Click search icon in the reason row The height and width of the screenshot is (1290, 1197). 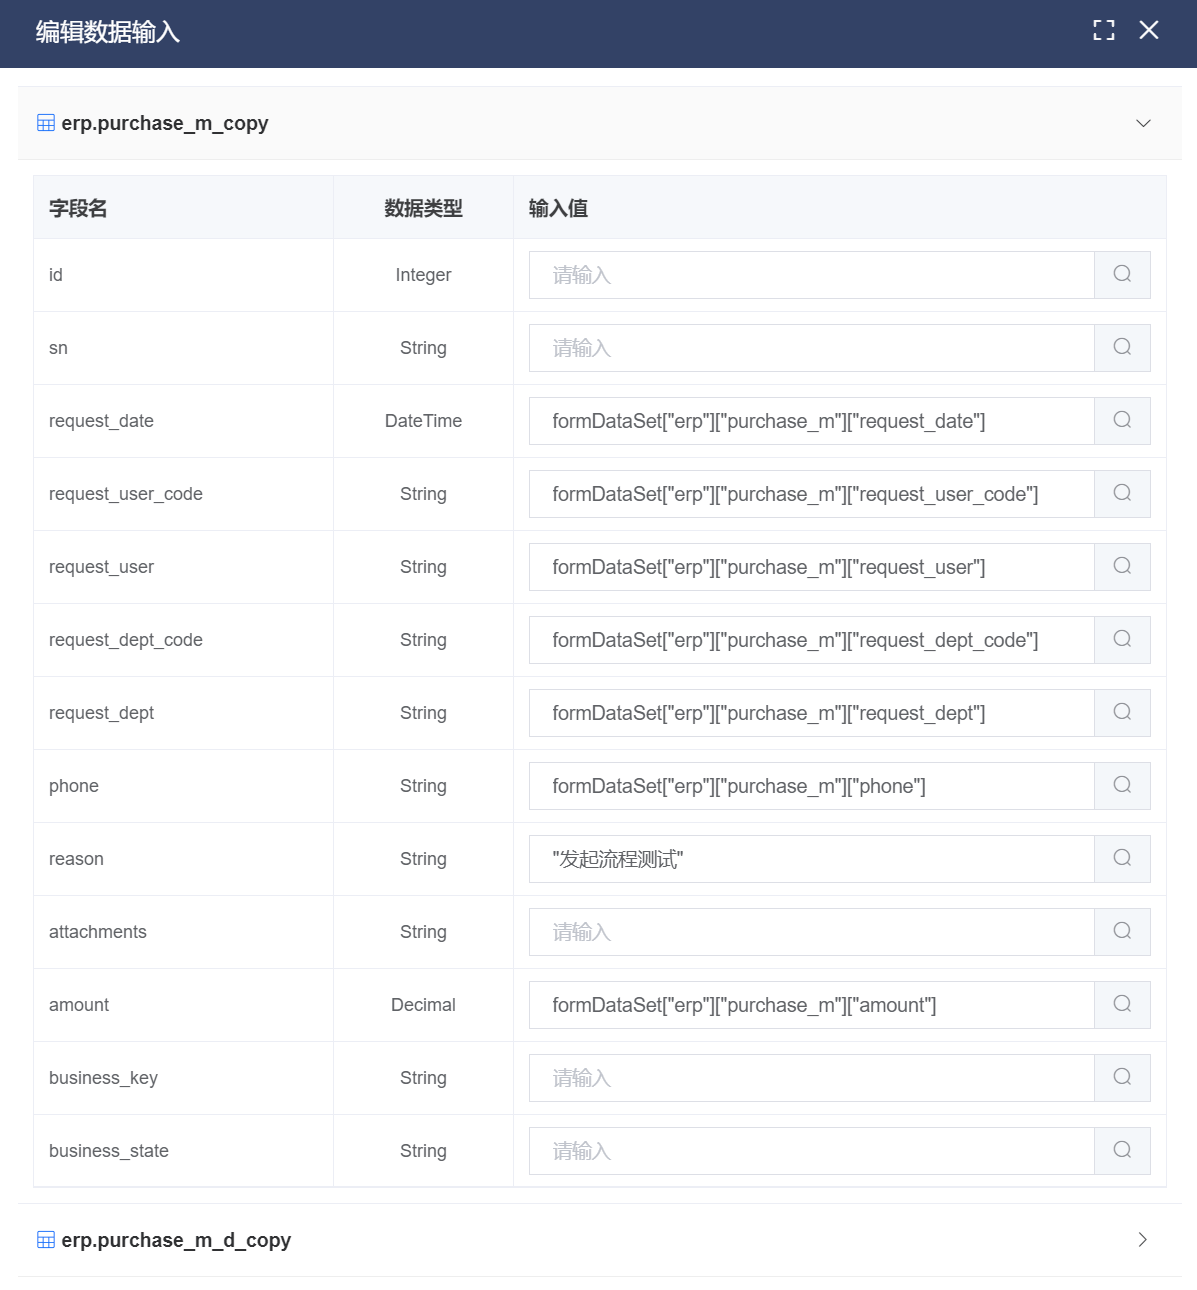tap(1122, 859)
